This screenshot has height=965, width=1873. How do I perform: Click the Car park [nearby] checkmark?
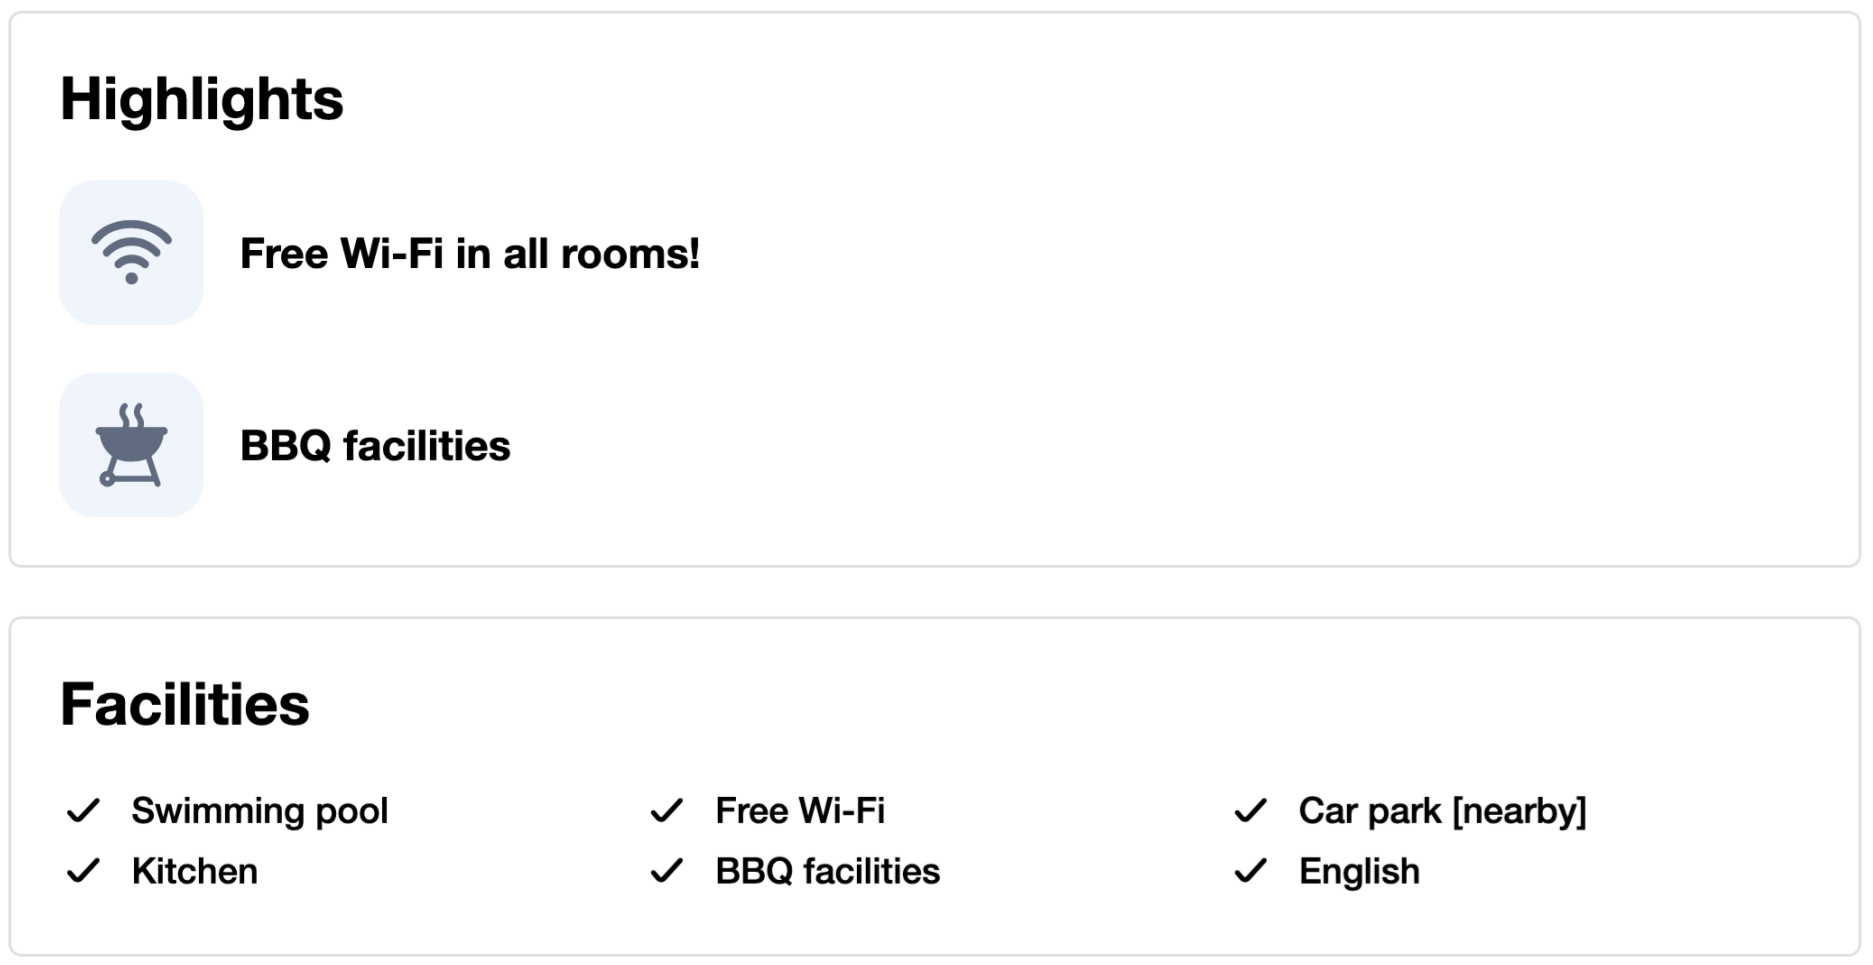1251,811
